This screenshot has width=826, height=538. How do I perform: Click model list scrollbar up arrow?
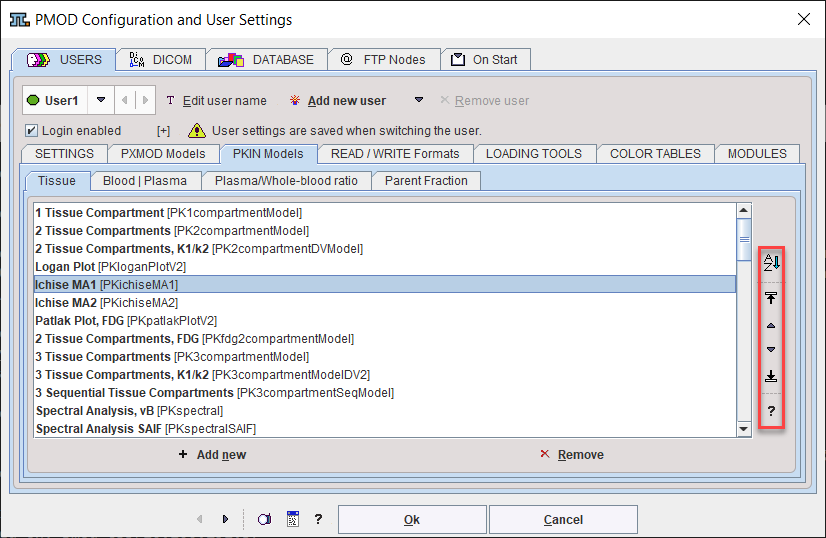pyautogui.click(x=744, y=210)
